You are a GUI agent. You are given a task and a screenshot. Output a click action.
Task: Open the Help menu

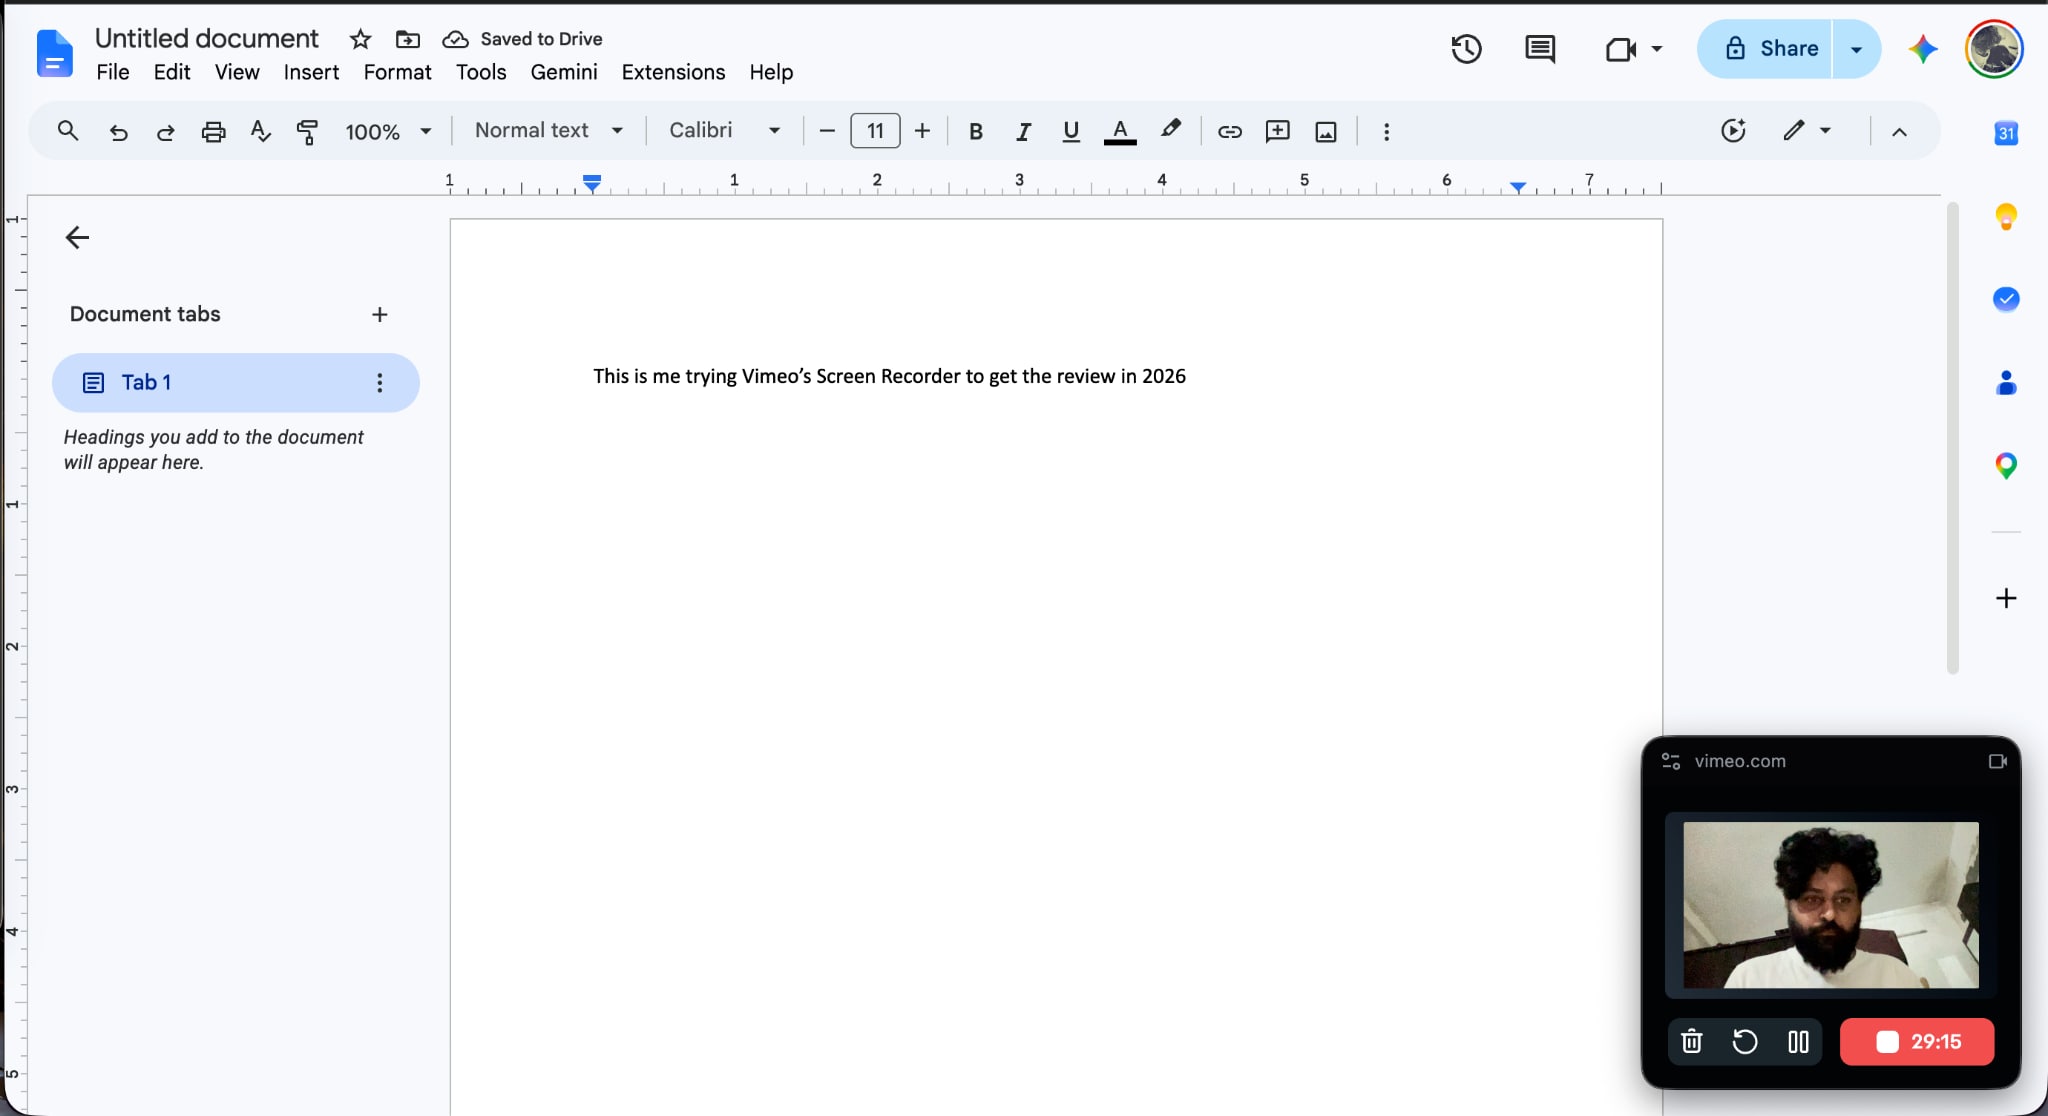pyautogui.click(x=771, y=72)
